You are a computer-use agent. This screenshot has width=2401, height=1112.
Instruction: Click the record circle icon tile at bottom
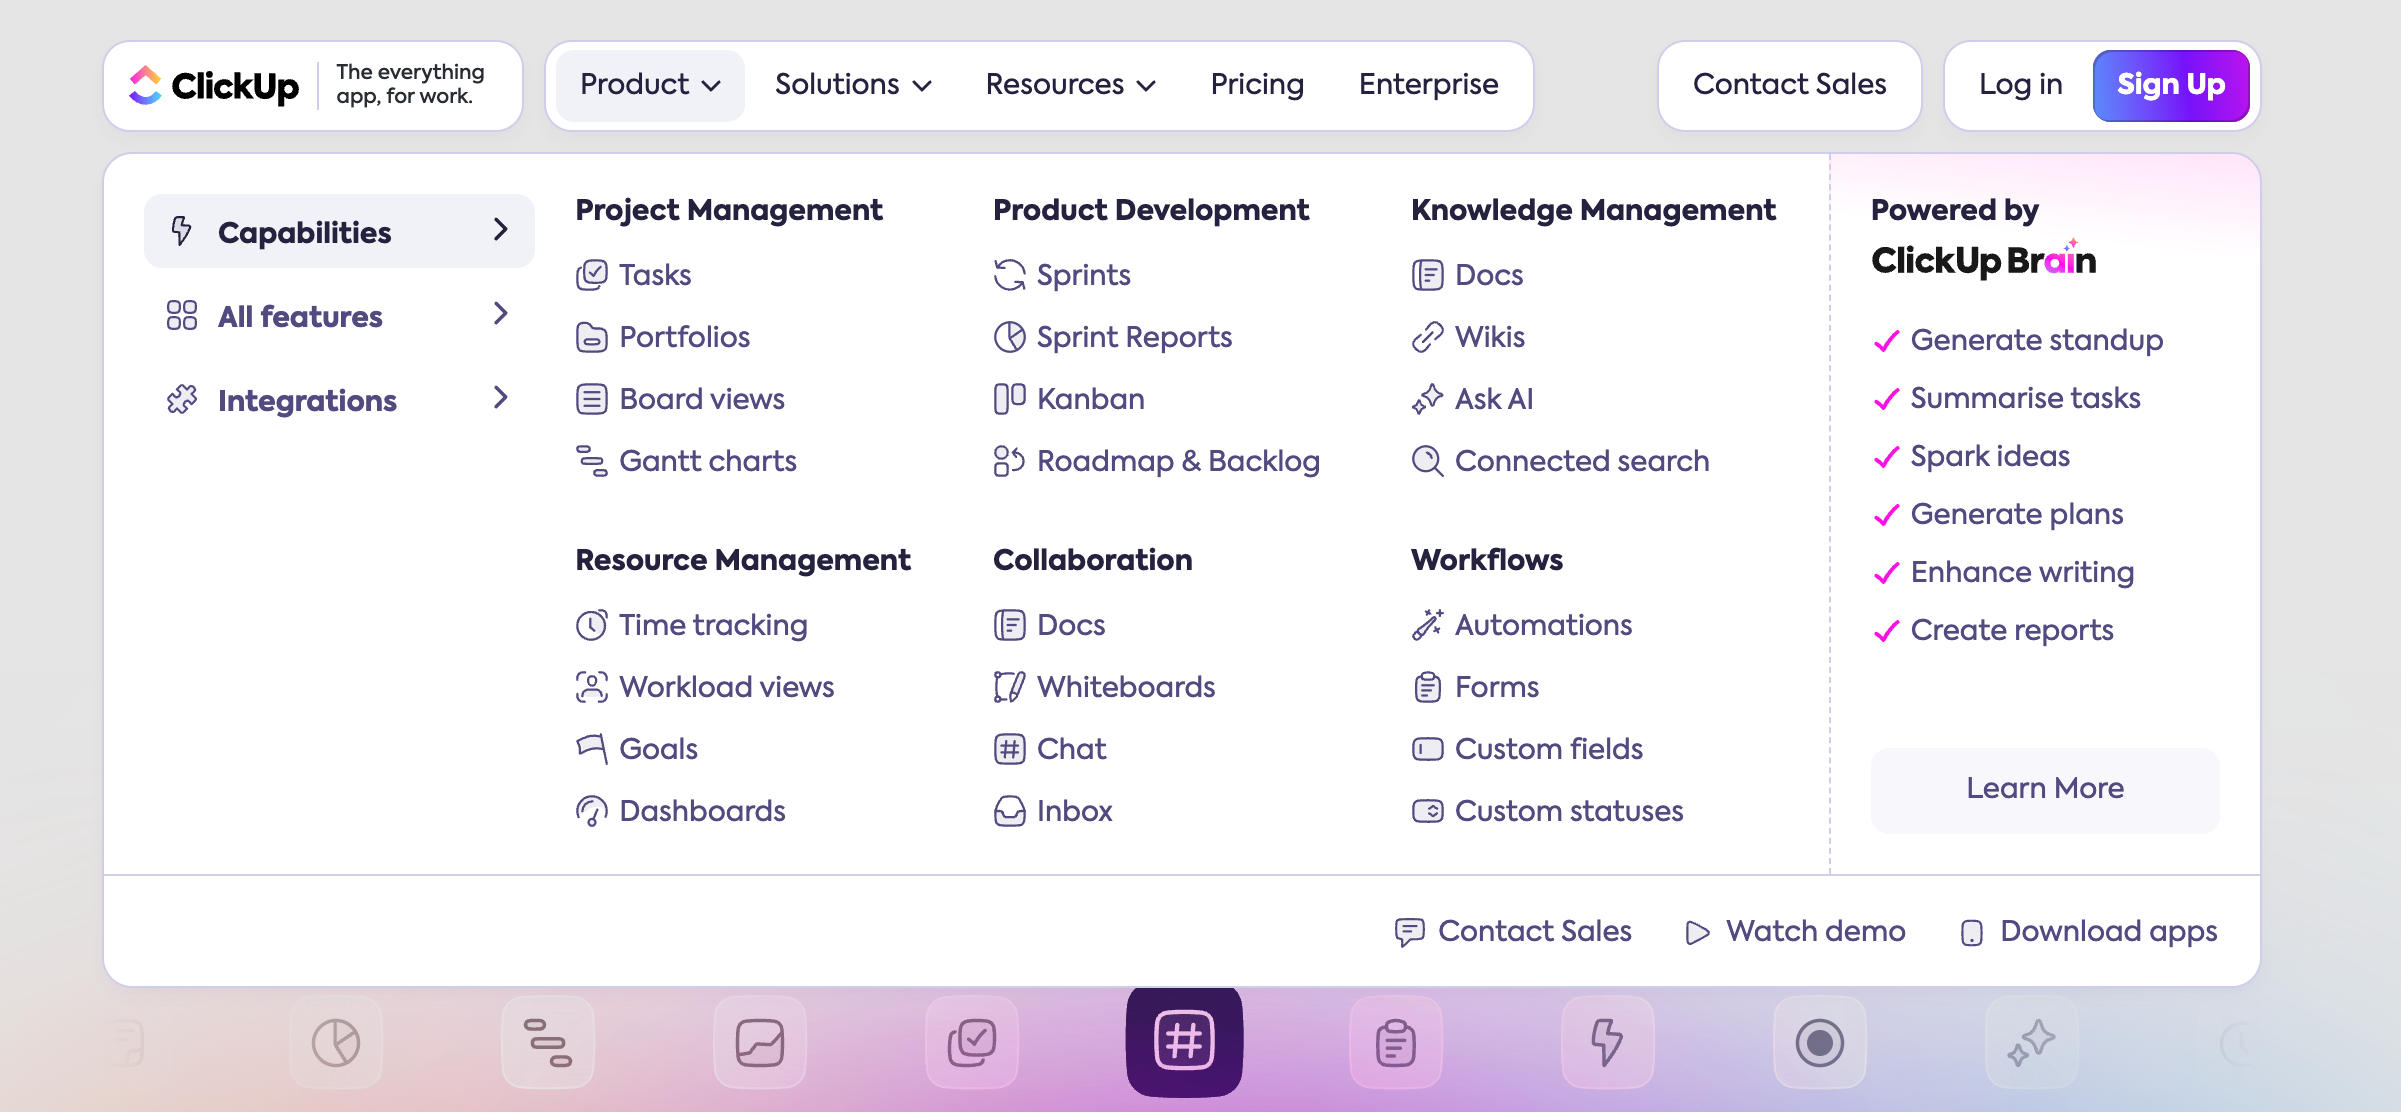click(x=1819, y=1043)
